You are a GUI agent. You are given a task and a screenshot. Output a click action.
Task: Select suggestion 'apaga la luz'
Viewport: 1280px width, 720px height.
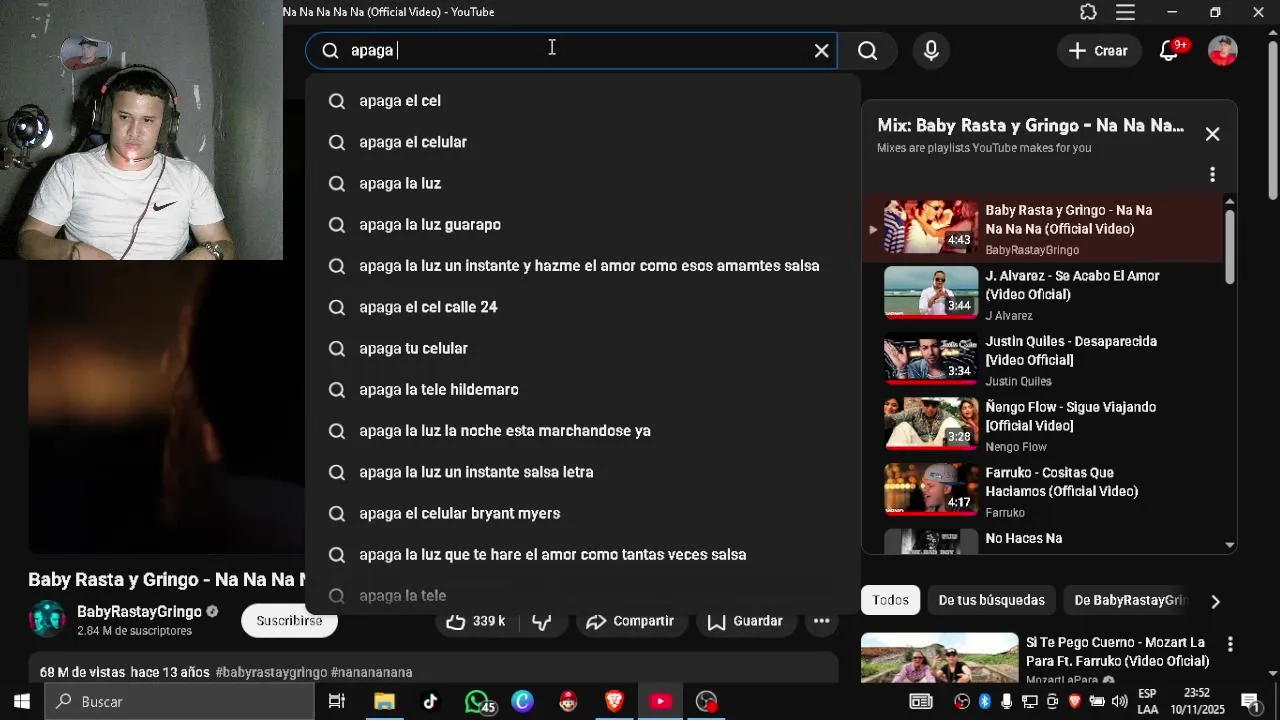coord(583,183)
